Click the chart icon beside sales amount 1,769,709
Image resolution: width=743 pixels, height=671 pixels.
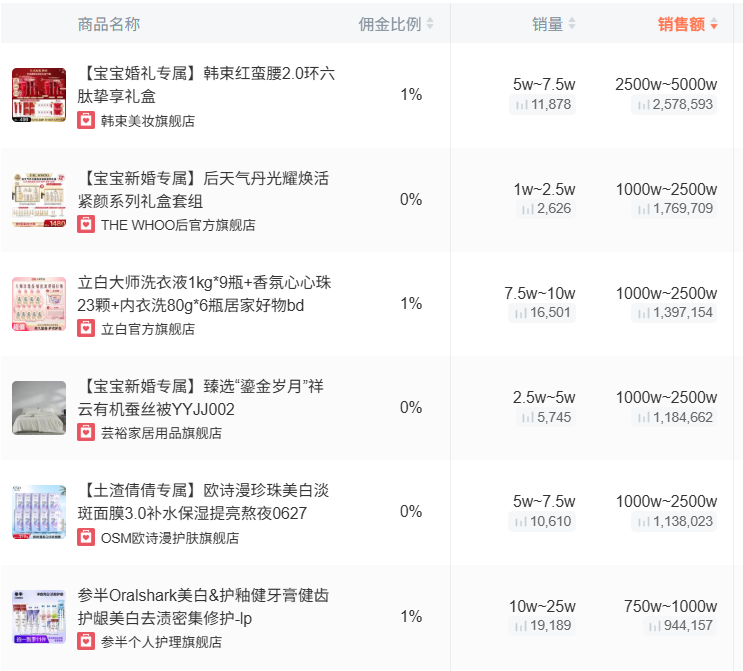pos(641,209)
